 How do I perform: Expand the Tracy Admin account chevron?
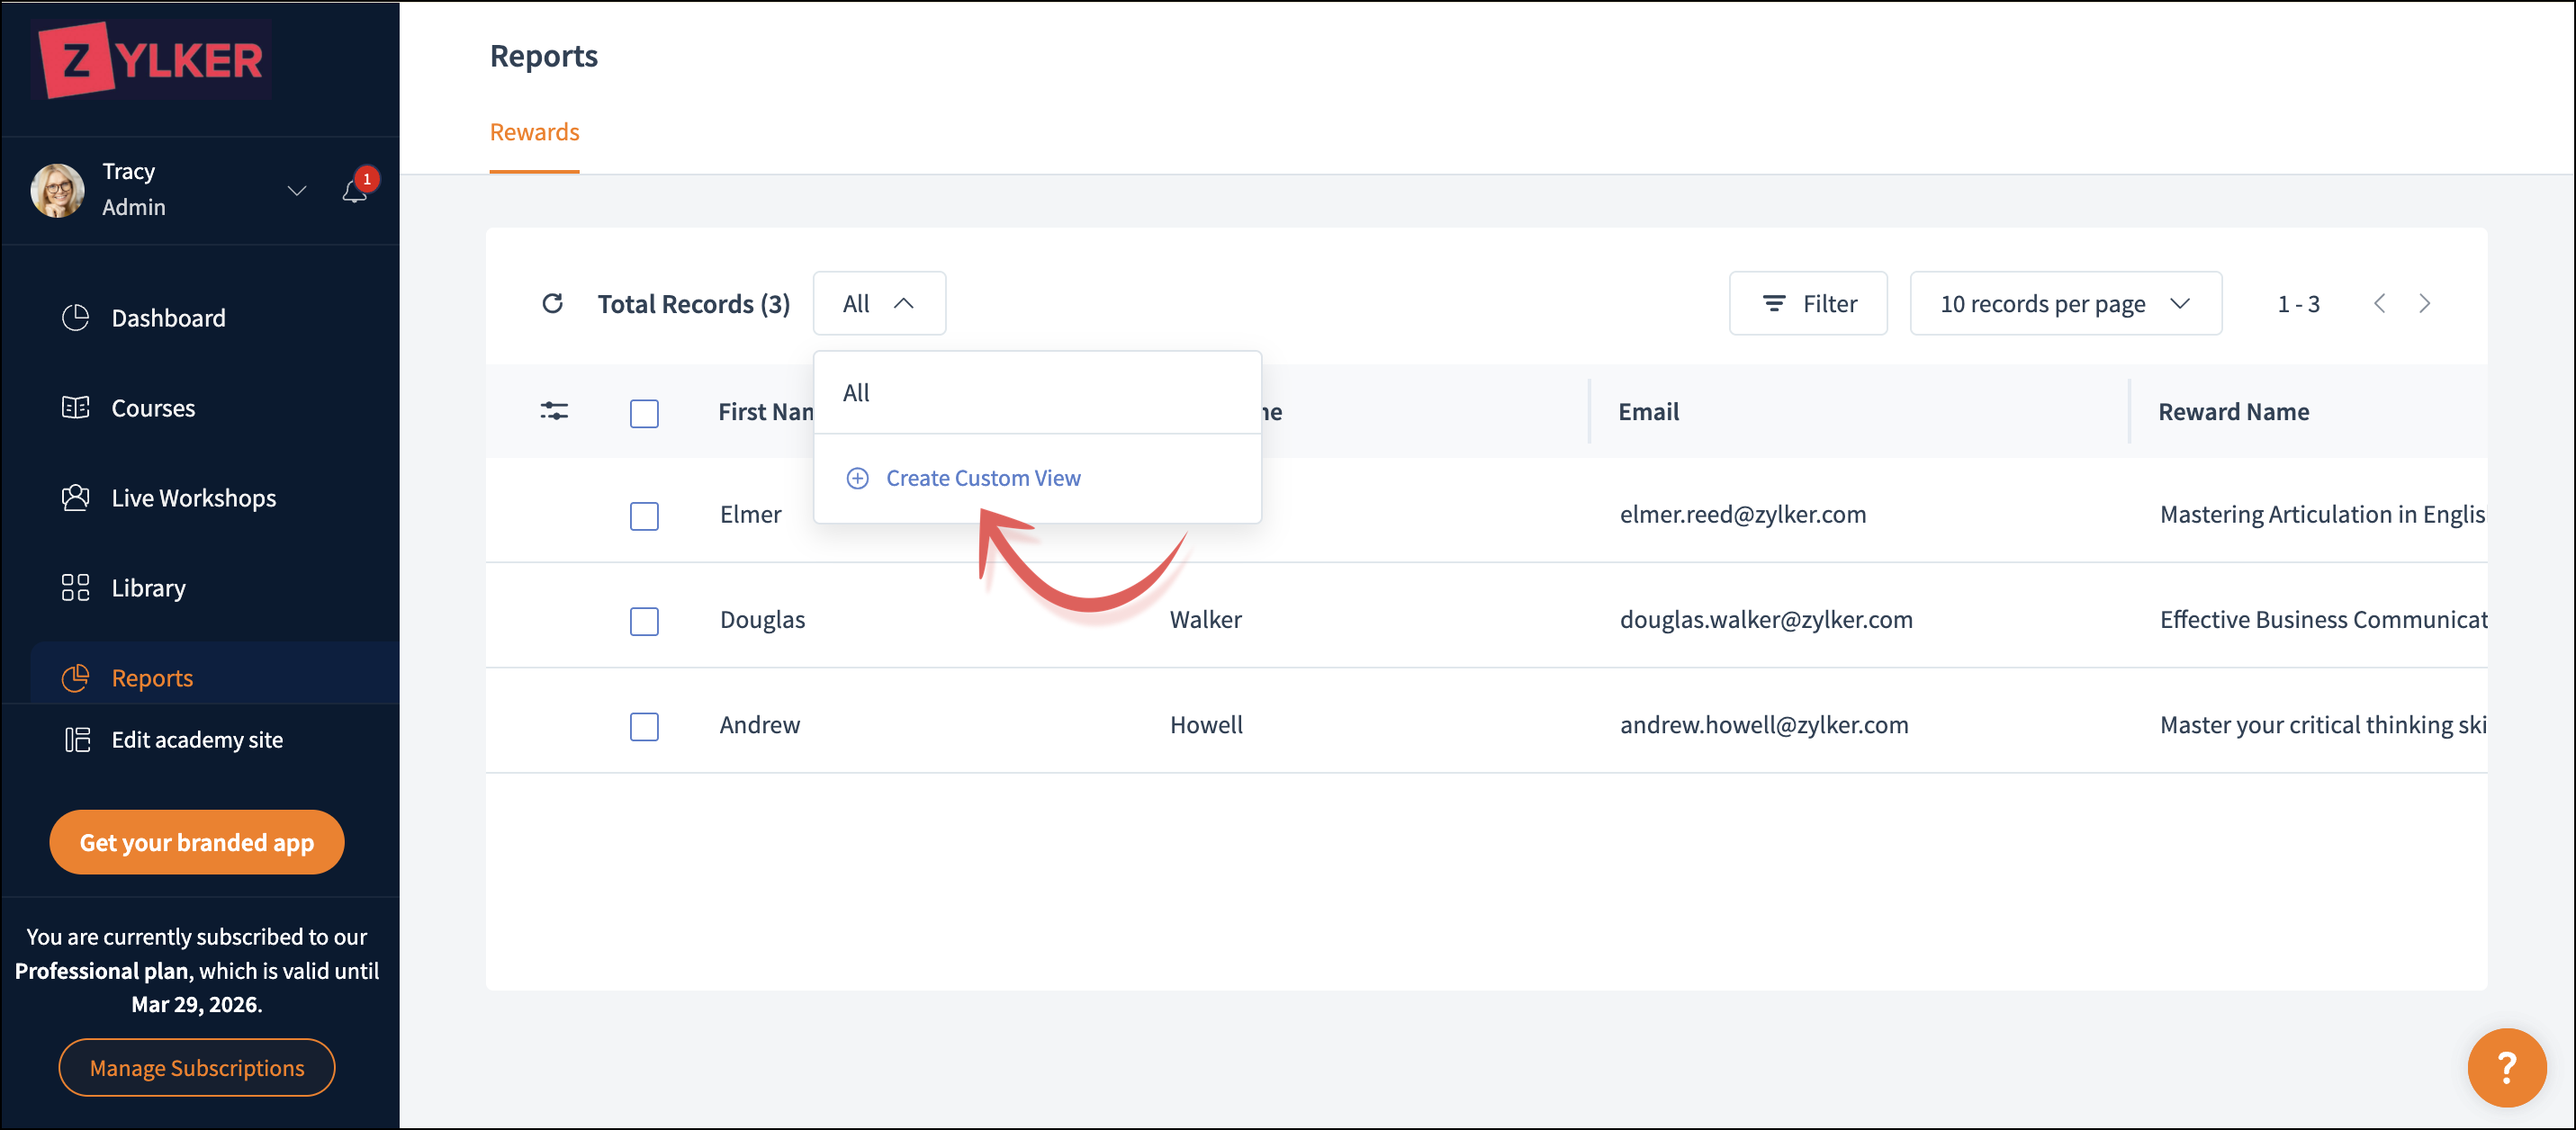click(x=297, y=190)
